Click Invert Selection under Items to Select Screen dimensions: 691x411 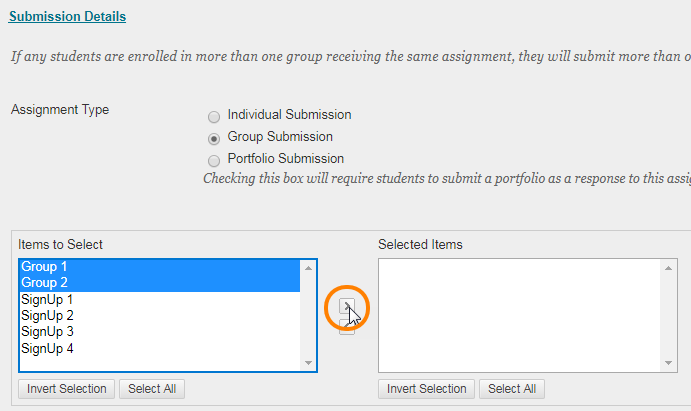tap(66, 389)
